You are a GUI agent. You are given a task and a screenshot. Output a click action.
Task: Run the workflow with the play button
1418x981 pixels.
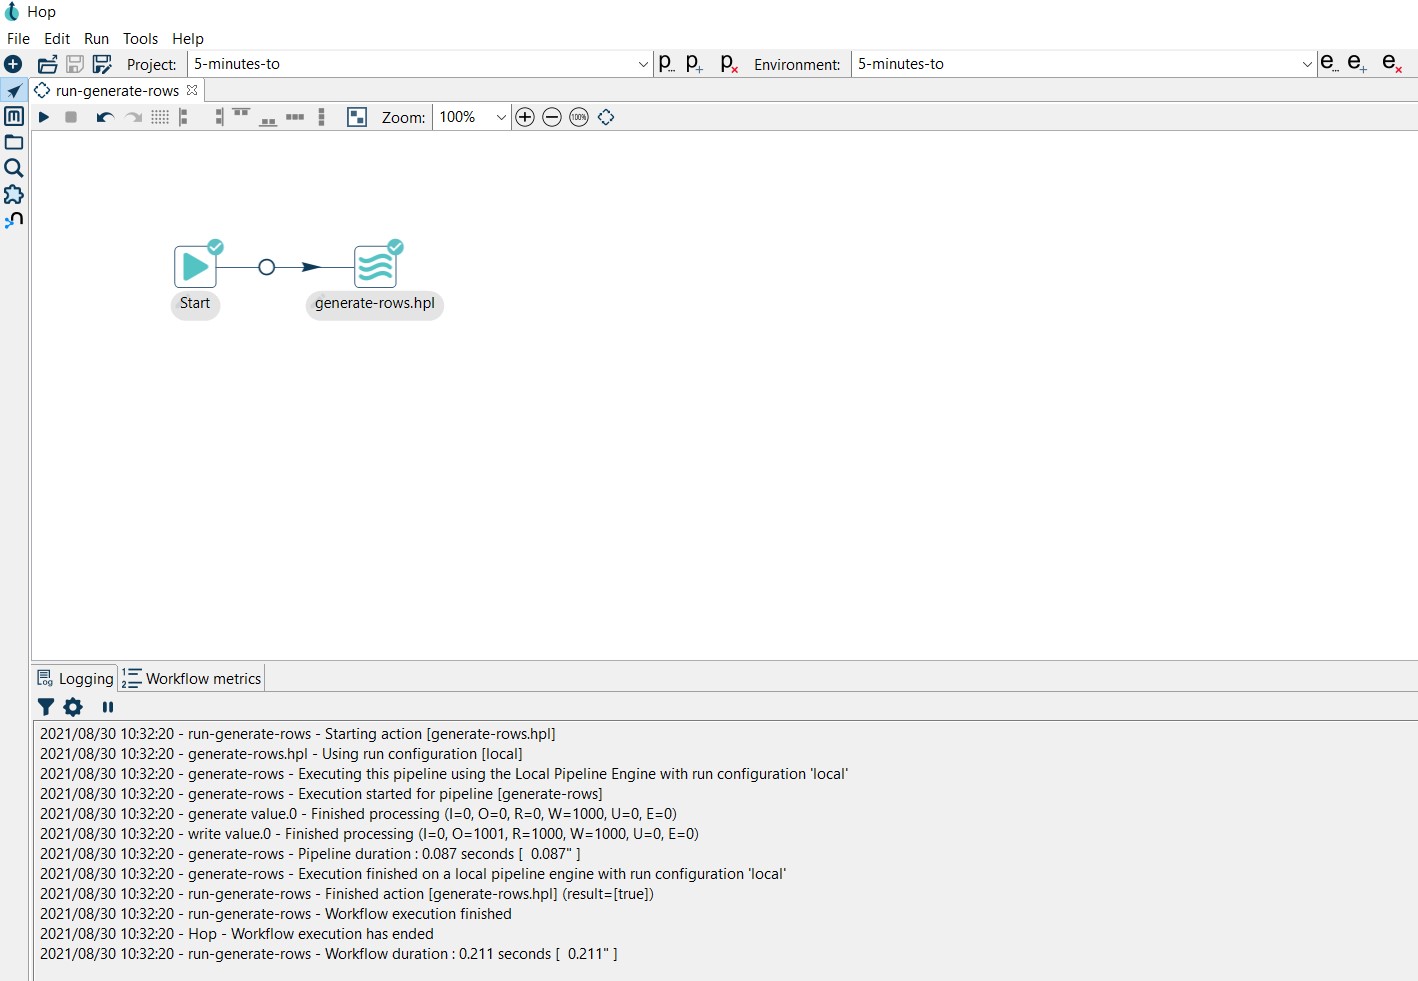click(44, 117)
